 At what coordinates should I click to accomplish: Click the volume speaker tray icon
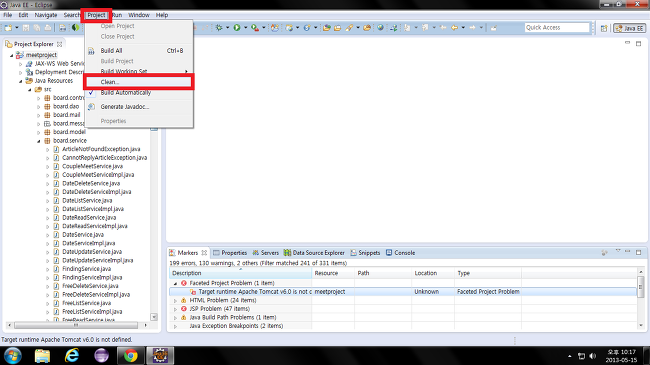tap(593, 356)
